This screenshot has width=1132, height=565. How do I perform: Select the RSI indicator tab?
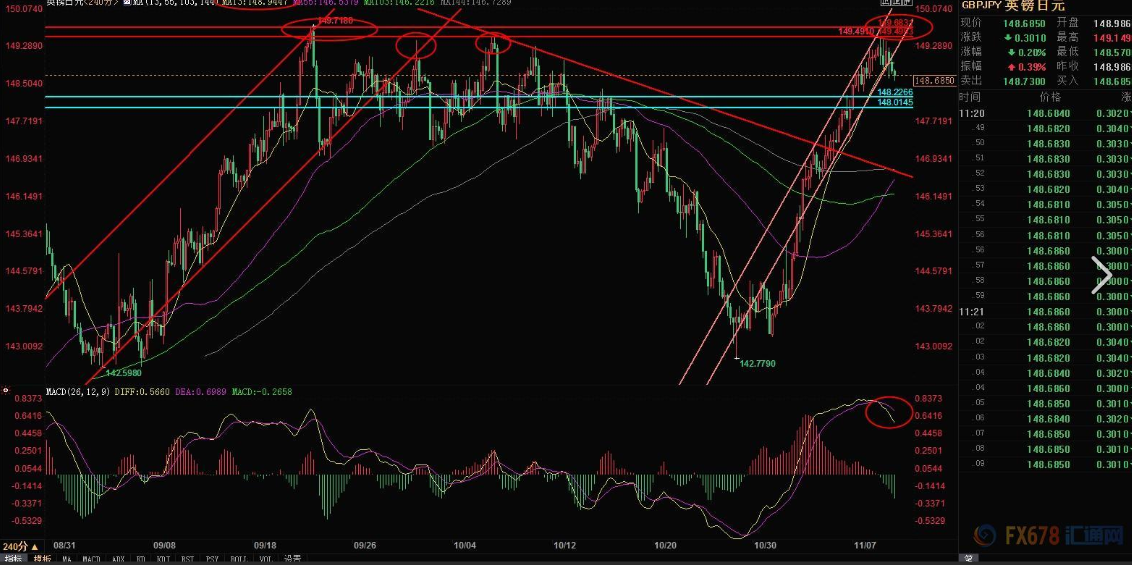187,559
